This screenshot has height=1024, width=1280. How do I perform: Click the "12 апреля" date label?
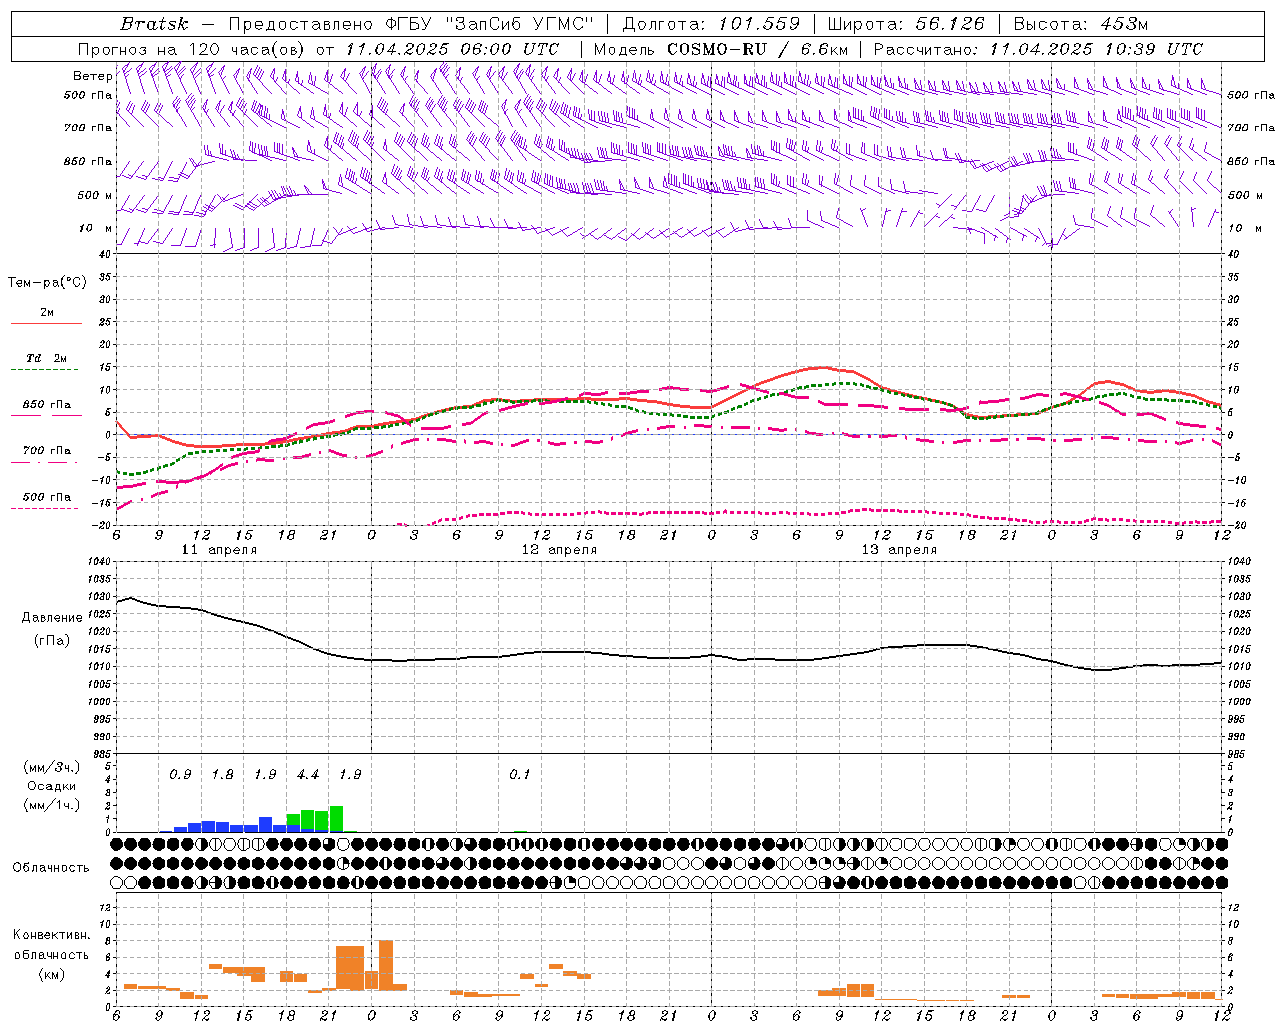tap(559, 550)
